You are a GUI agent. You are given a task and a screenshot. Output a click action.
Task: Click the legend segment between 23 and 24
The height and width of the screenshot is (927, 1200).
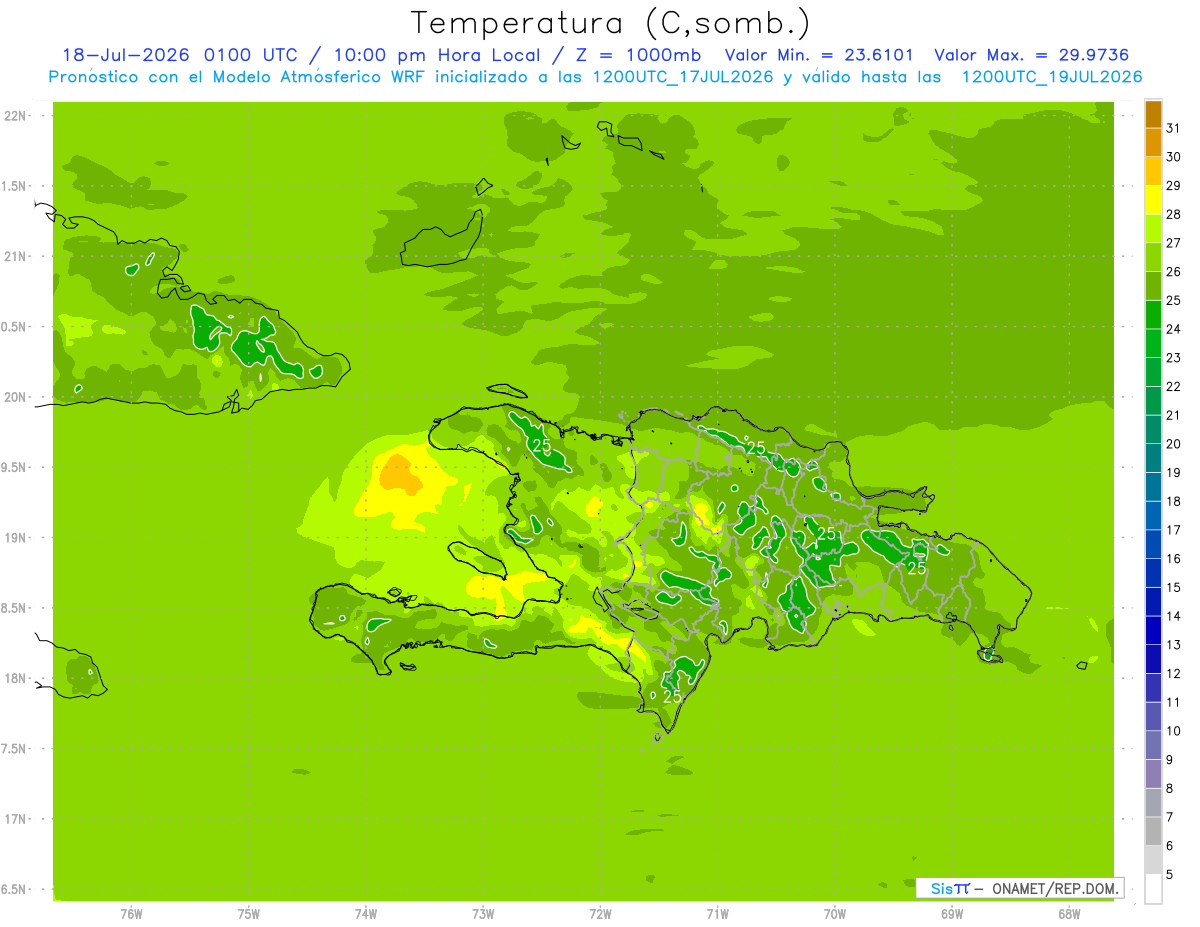point(1153,343)
